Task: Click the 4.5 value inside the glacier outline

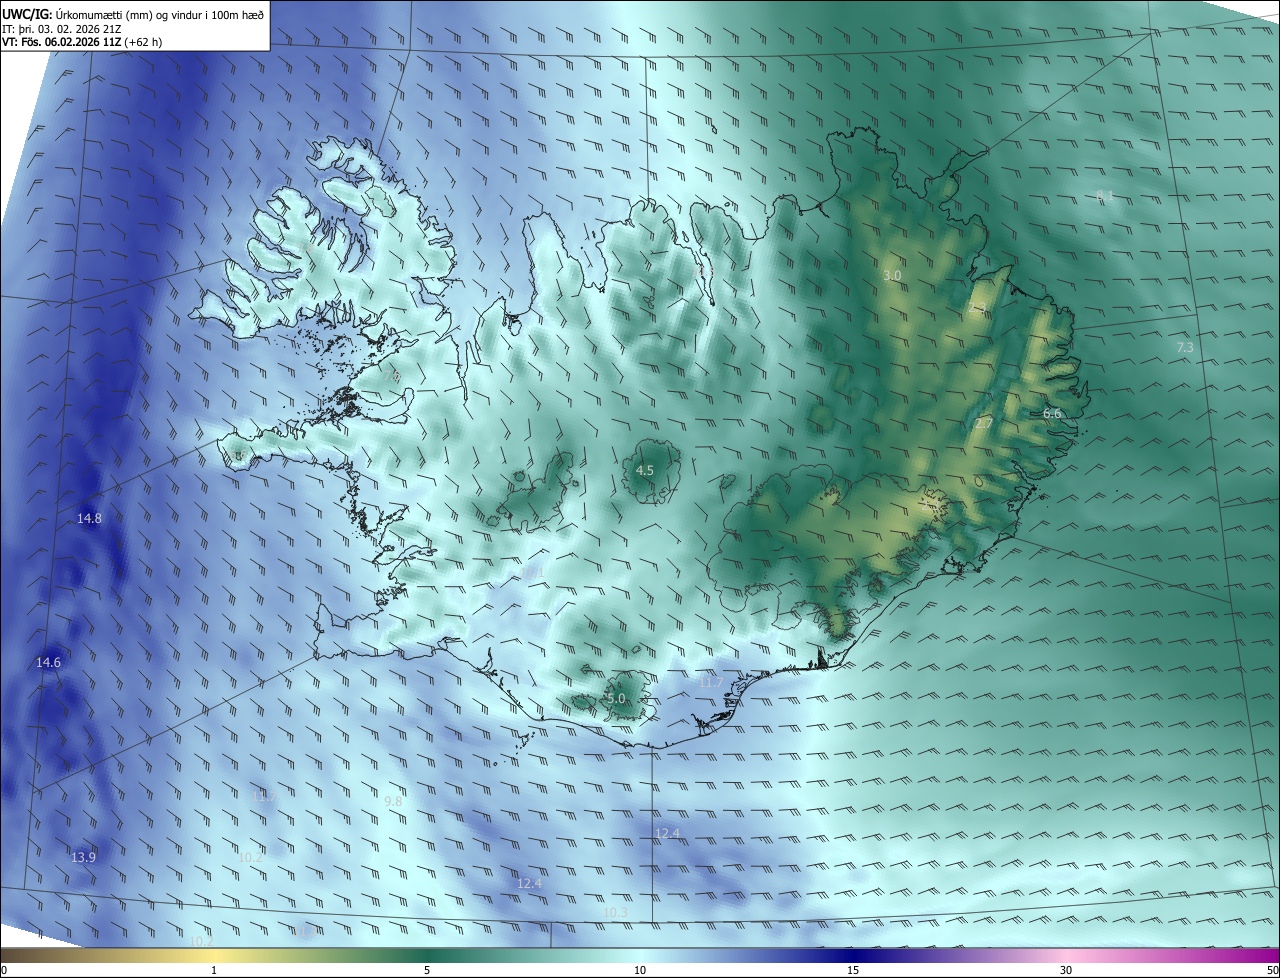Action: pyautogui.click(x=645, y=470)
